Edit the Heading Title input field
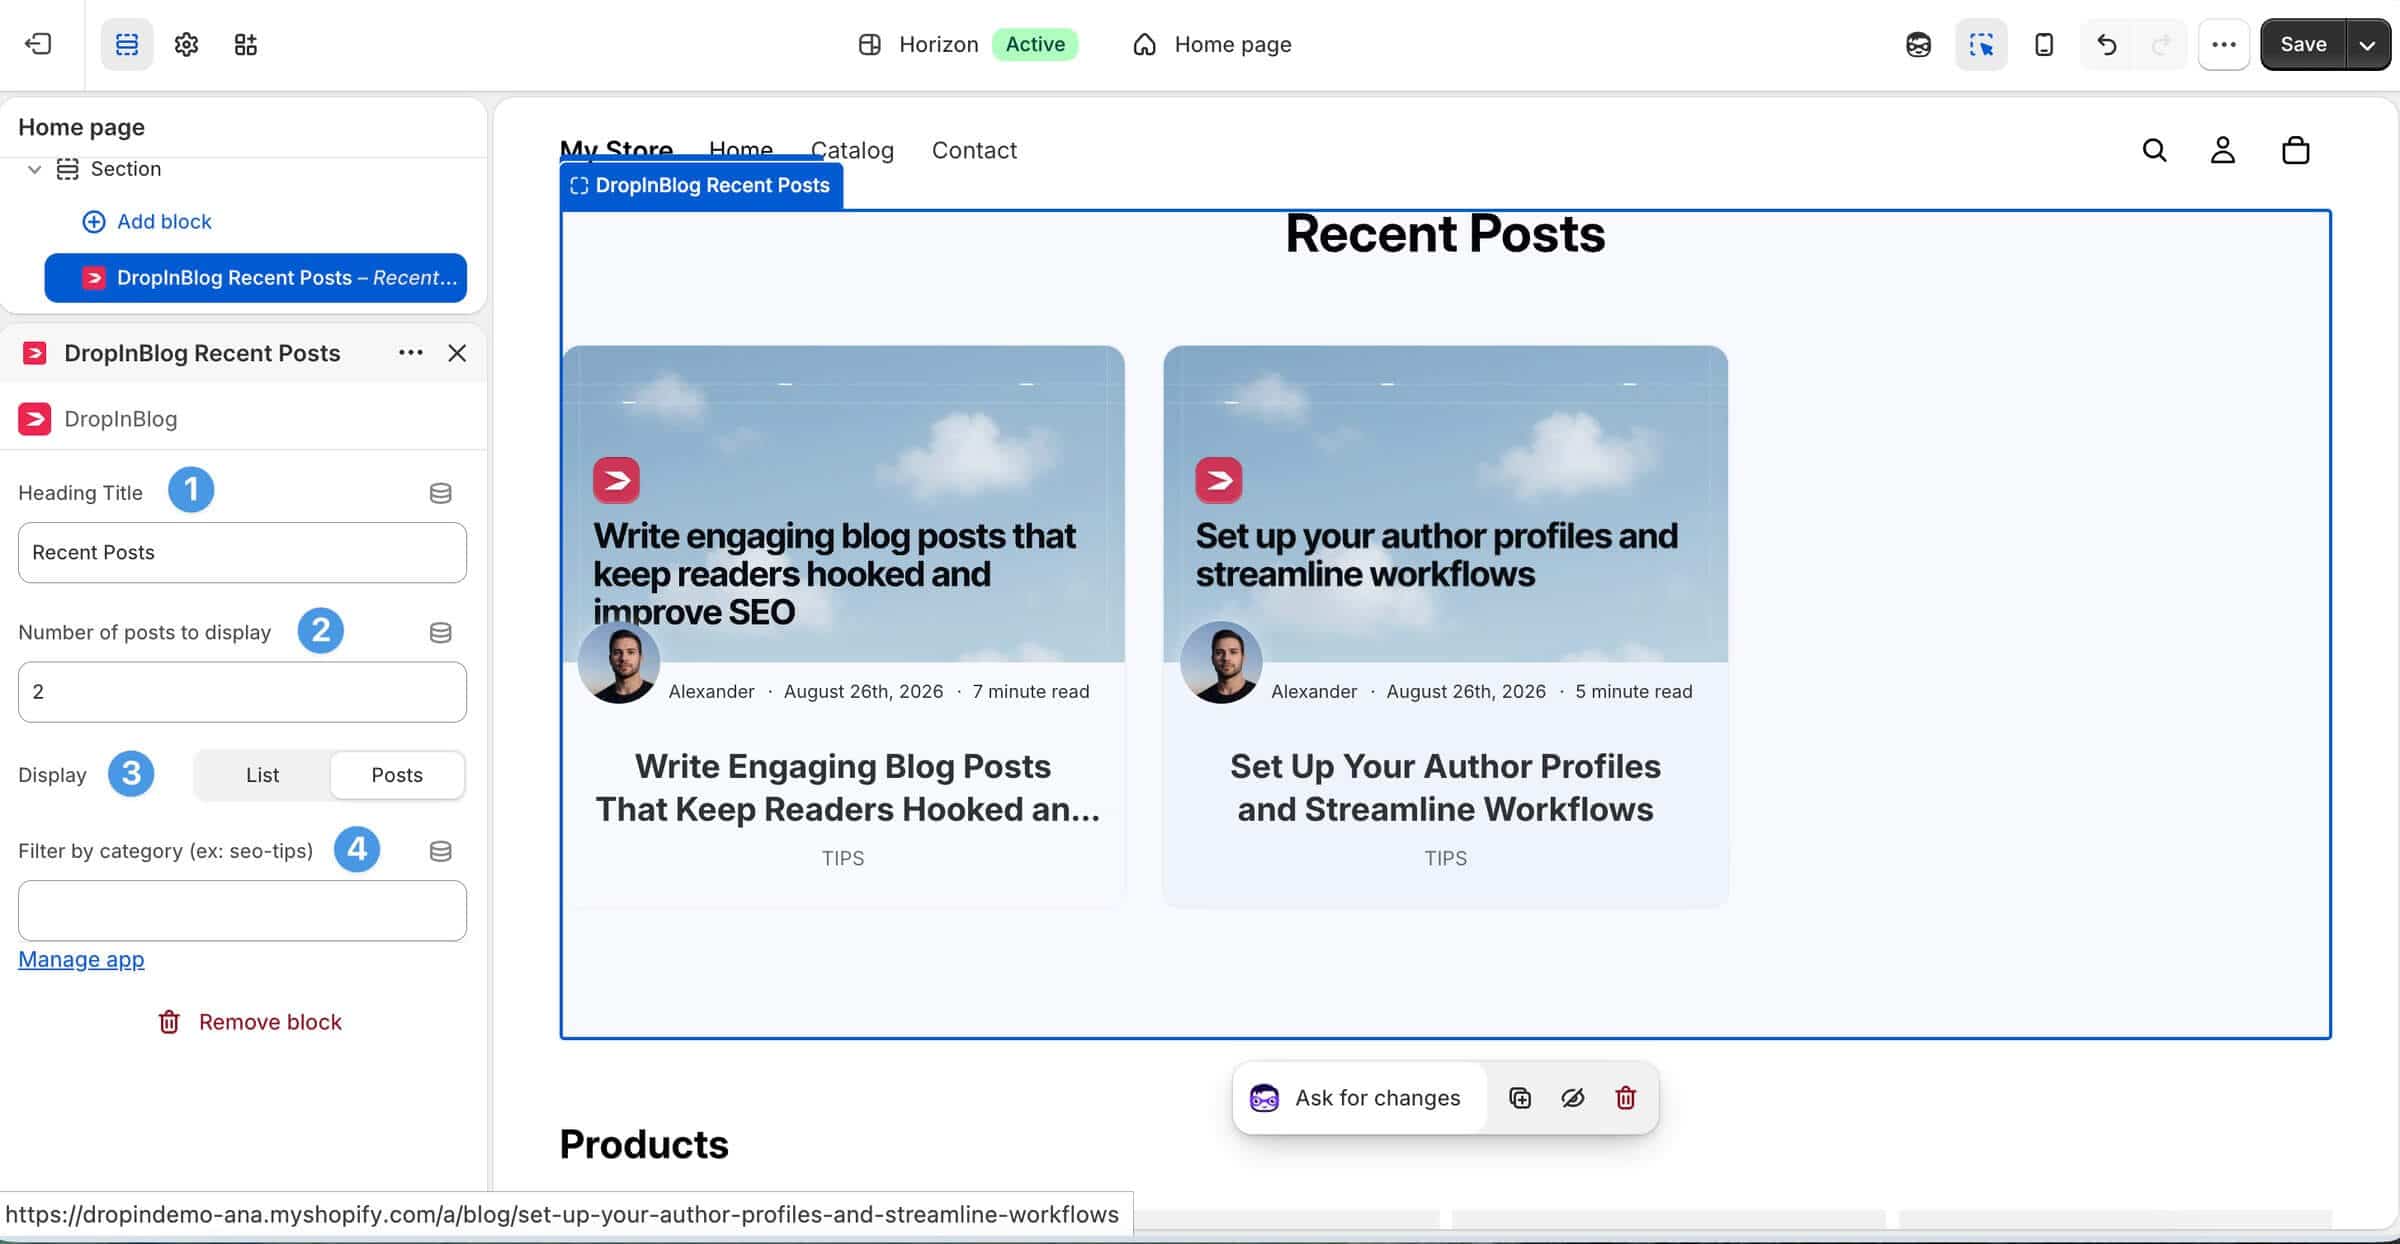 (x=242, y=552)
